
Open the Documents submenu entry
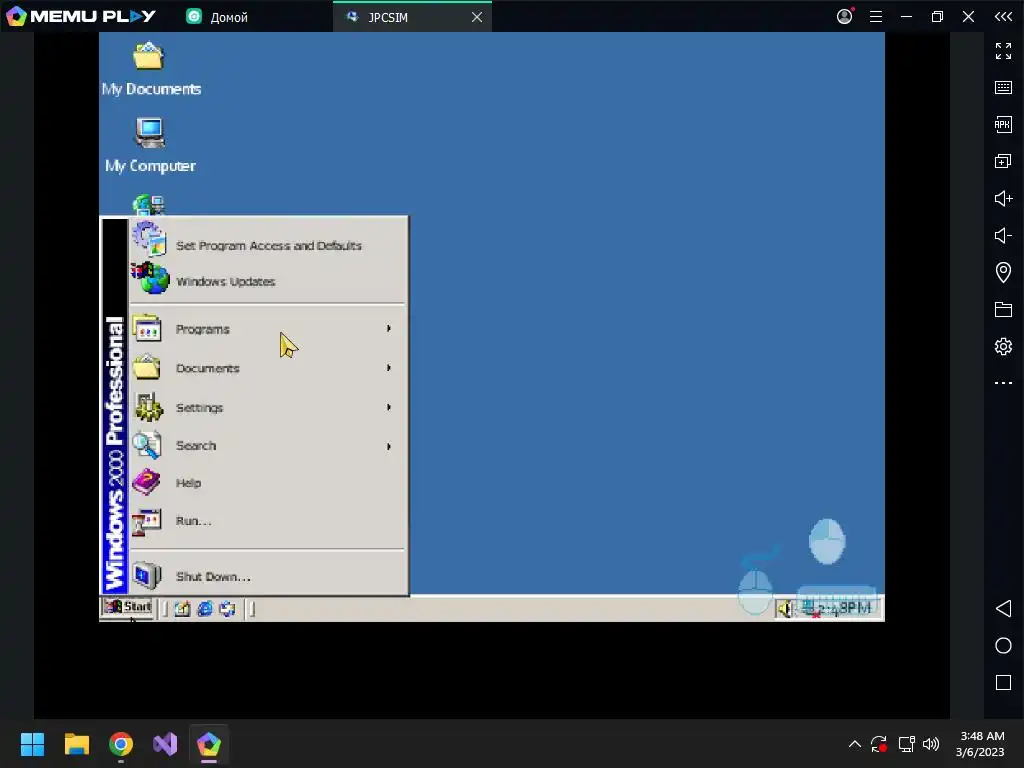tap(268, 368)
